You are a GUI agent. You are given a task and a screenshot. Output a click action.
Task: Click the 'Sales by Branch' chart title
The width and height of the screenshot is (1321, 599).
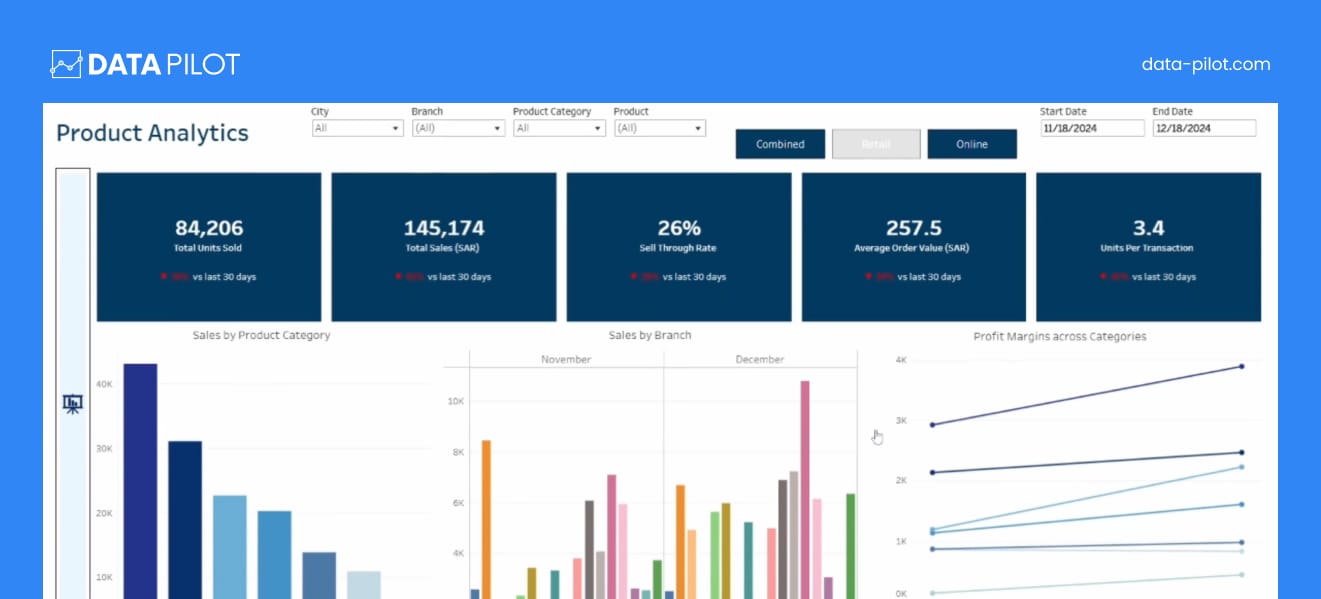click(x=650, y=336)
